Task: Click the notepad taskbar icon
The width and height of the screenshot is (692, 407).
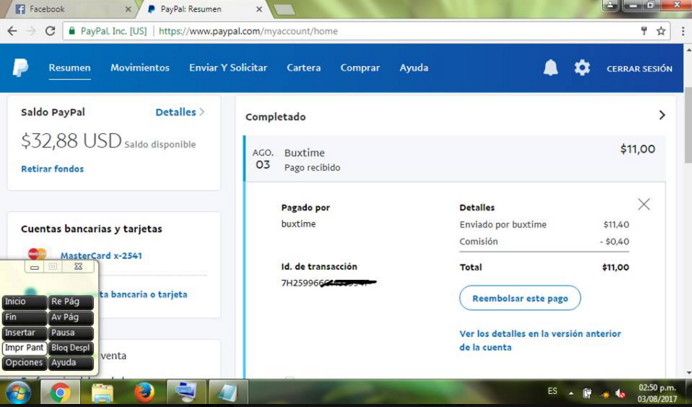Action: click(x=228, y=392)
